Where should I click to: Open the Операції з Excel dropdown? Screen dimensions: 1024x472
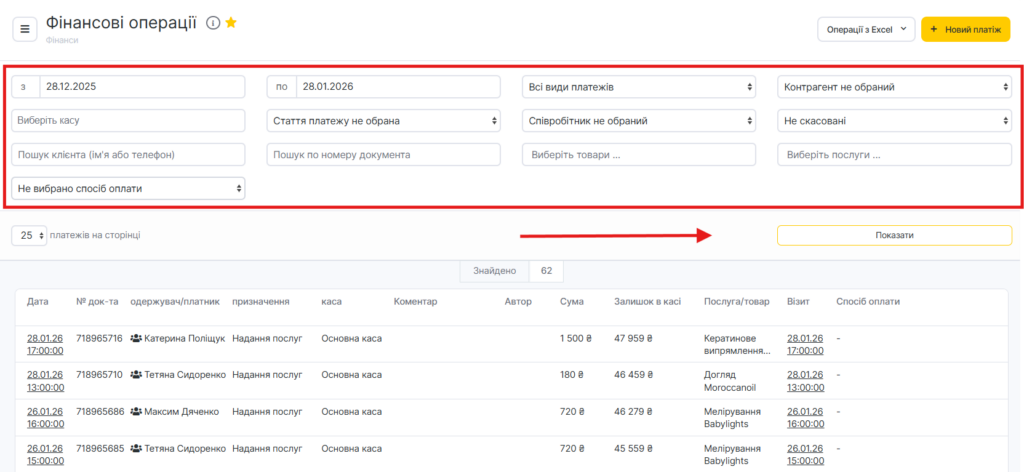pyautogui.click(x=866, y=30)
